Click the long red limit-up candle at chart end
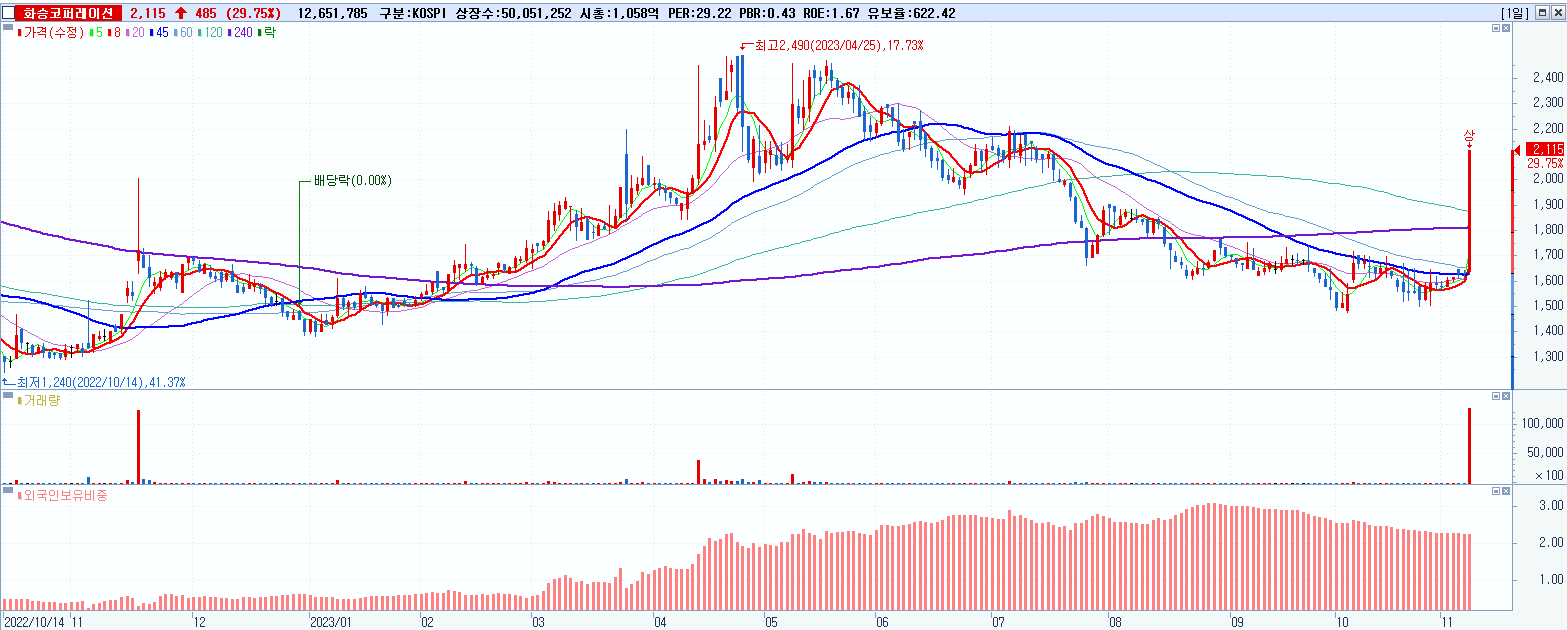The height and width of the screenshot is (630, 1567). pos(1469,210)
